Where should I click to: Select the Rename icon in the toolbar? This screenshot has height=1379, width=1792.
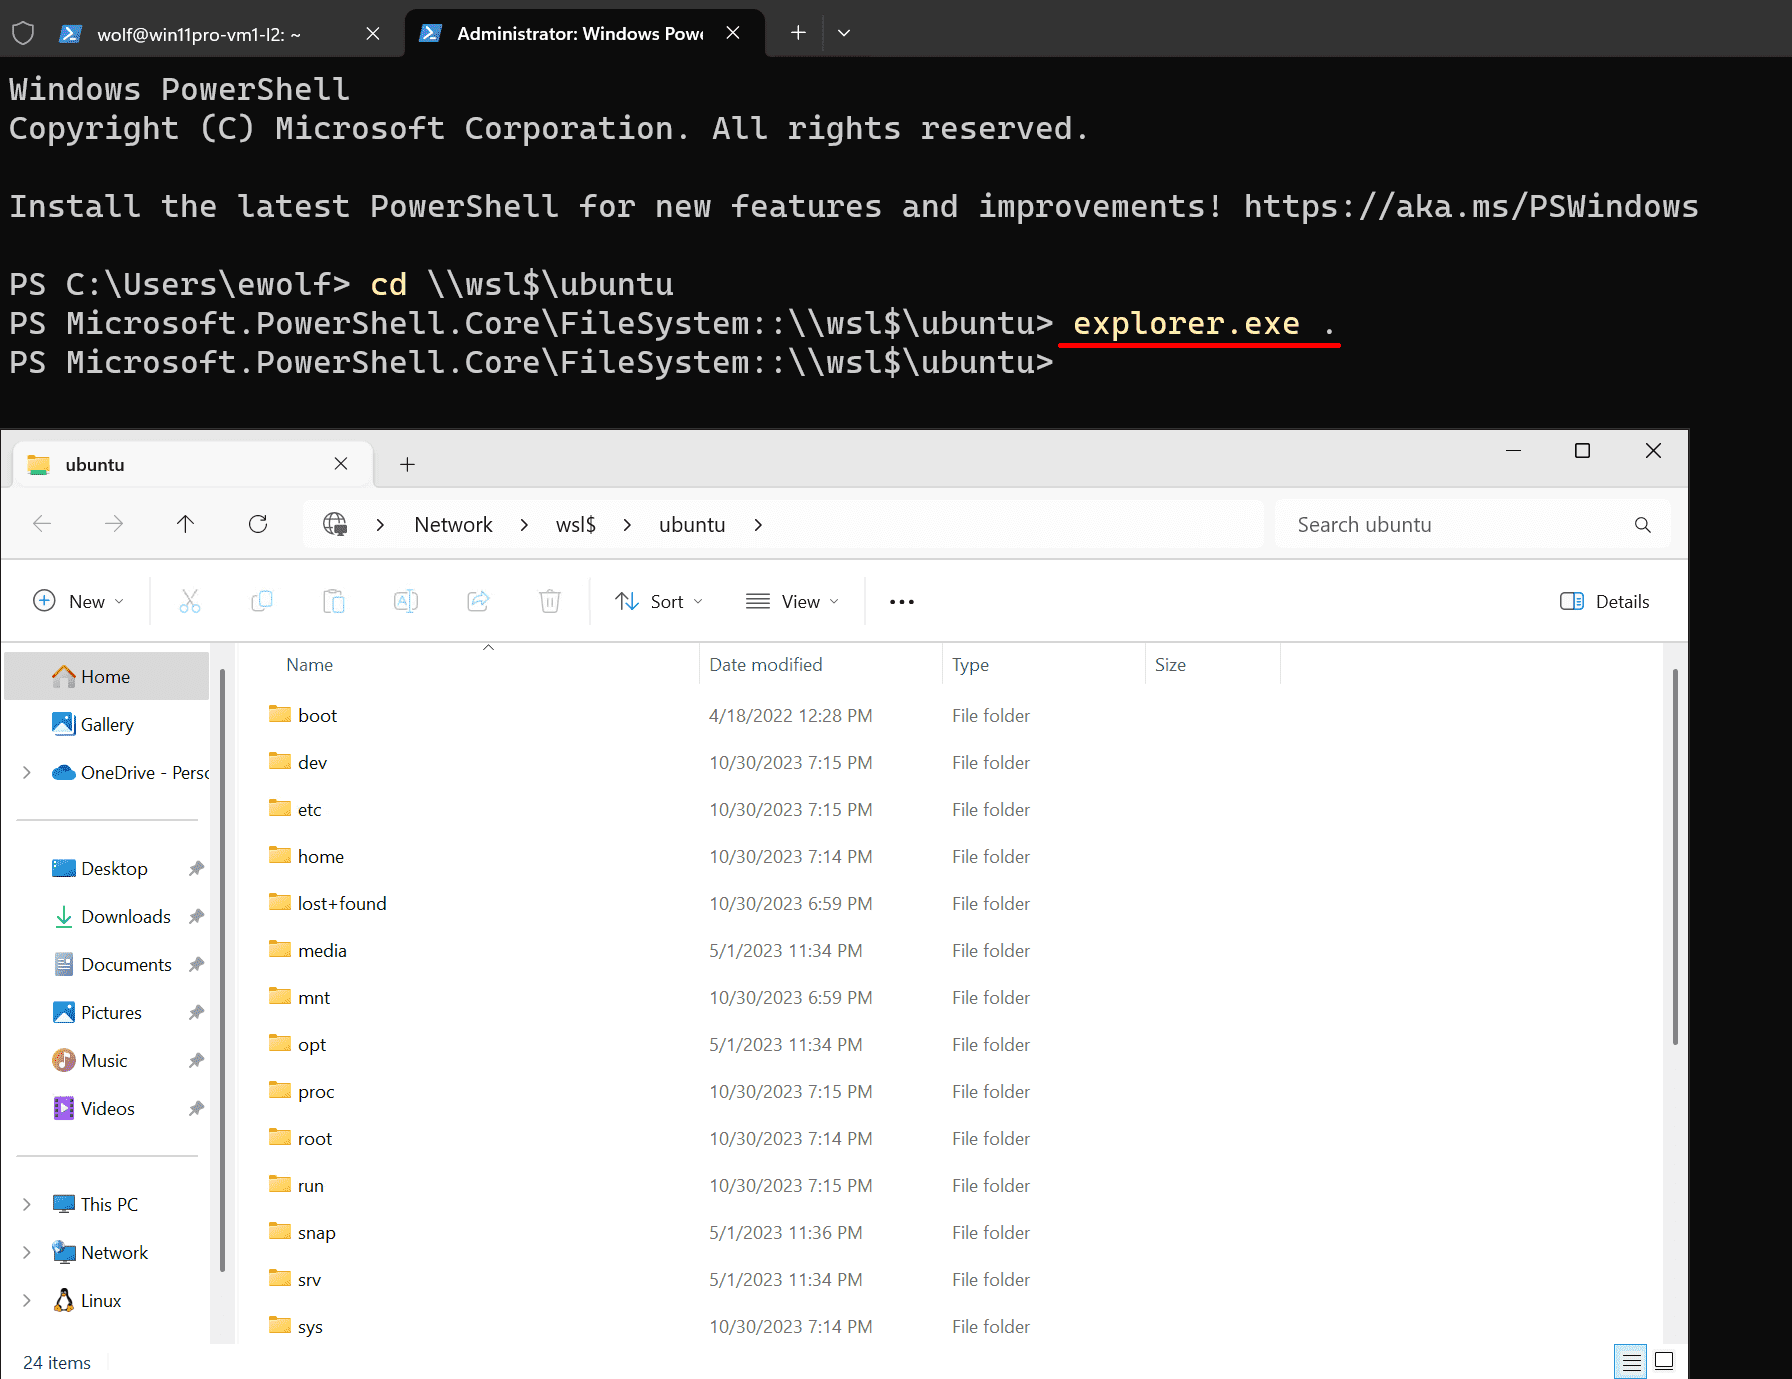coord(405,601)
